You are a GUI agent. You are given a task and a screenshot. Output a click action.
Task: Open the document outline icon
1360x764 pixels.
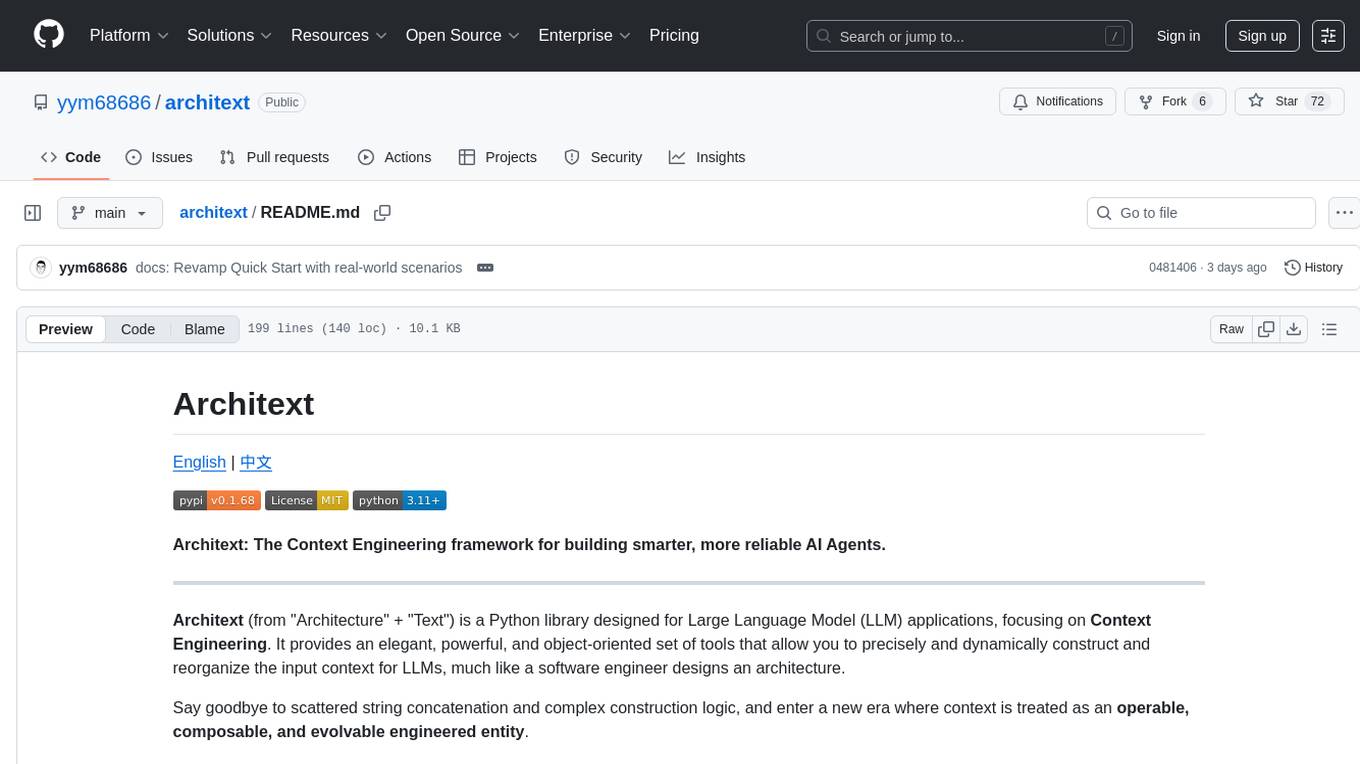[x=1329, y=329]
